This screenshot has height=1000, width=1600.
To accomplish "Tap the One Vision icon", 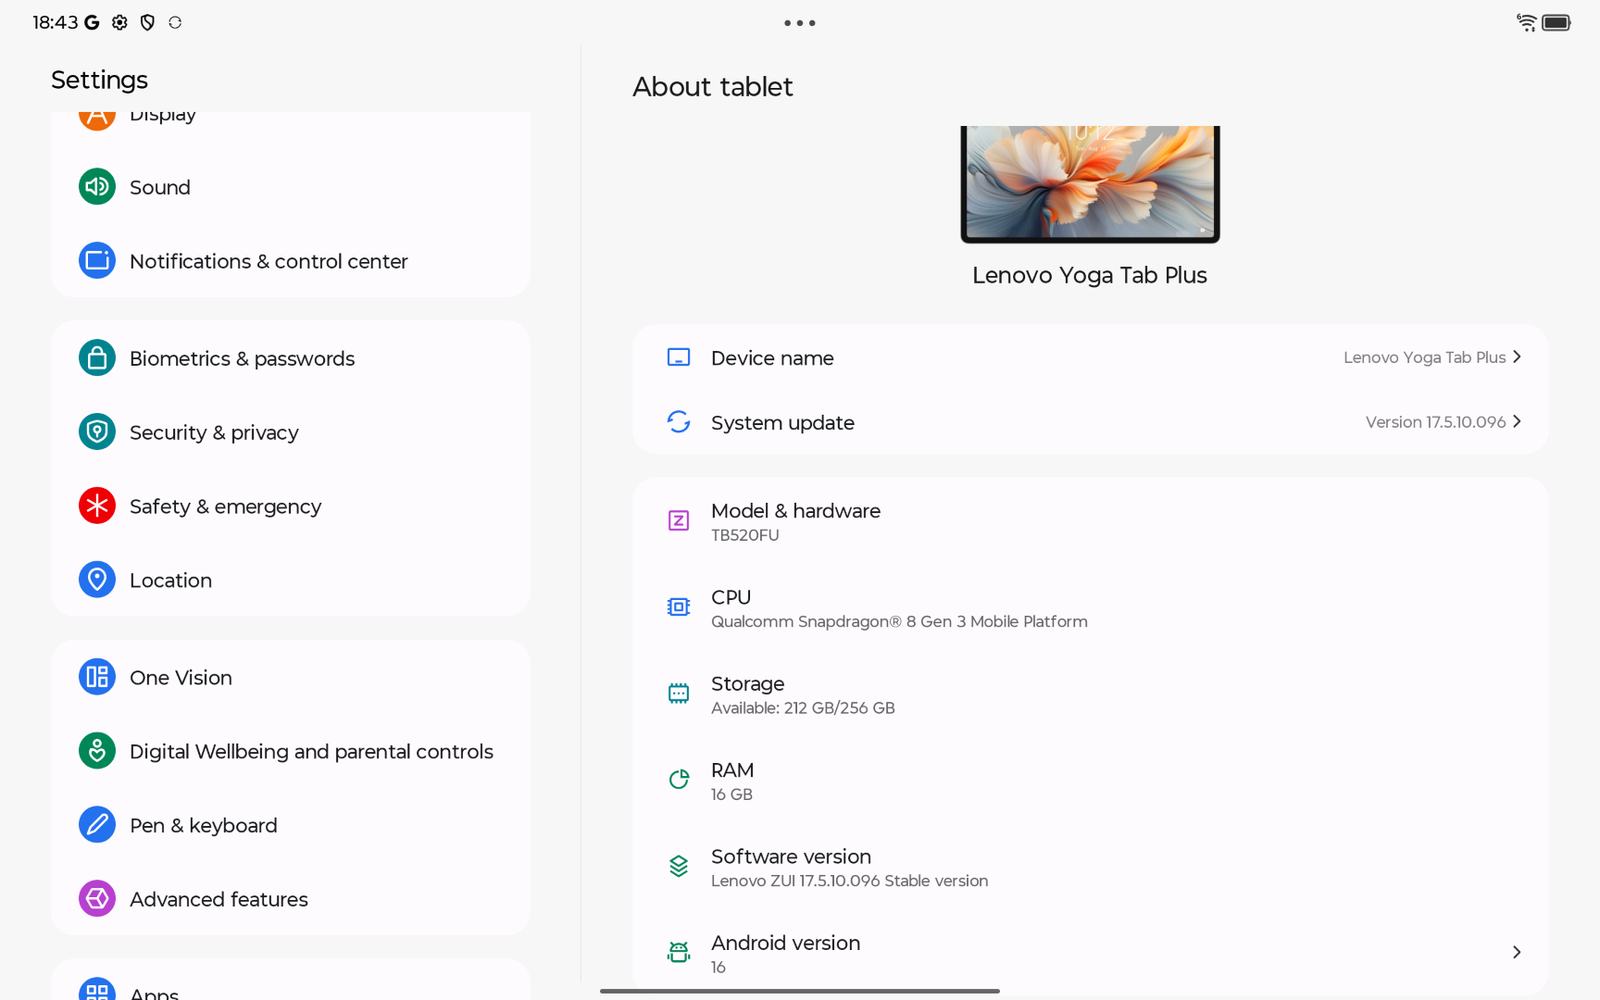I will tap(97, 677).
